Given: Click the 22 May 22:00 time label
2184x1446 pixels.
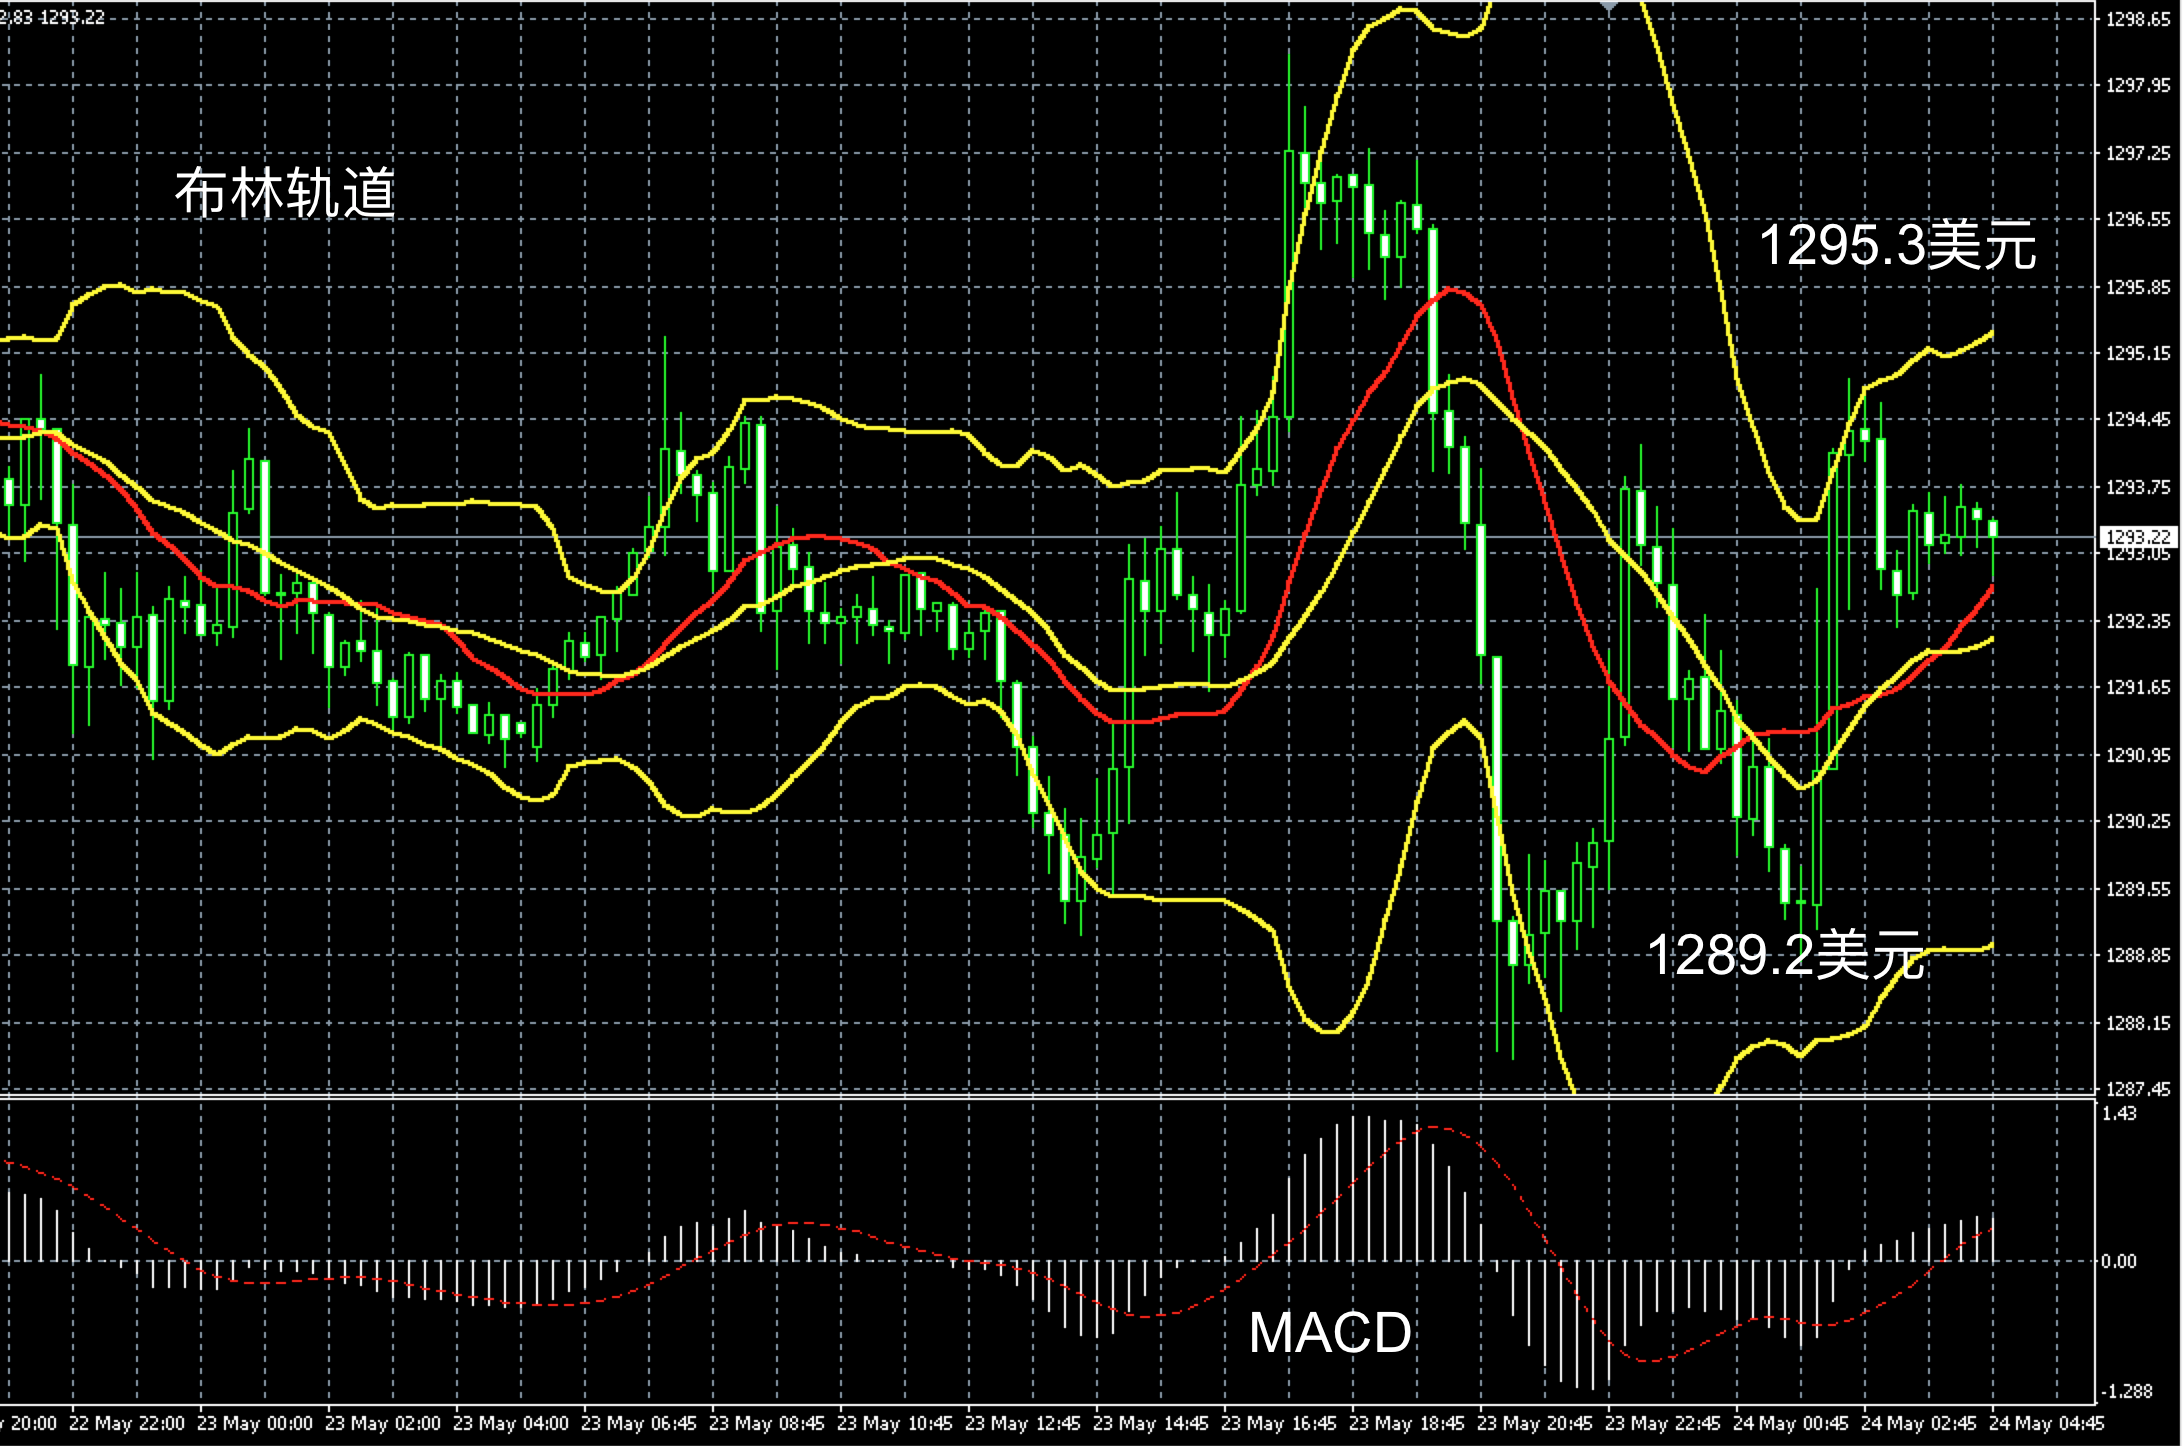Looking at the screenshot, I should pos(128,1423).
